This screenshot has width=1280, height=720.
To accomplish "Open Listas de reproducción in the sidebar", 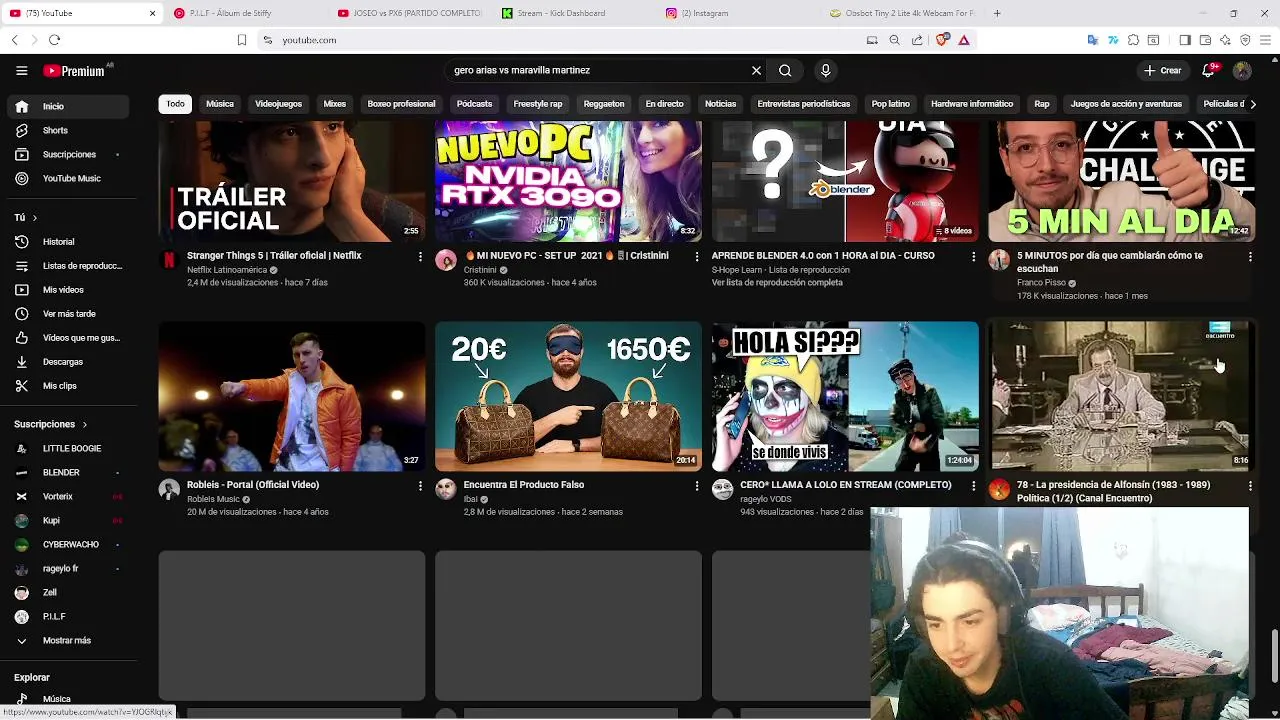I will point(66,266).
